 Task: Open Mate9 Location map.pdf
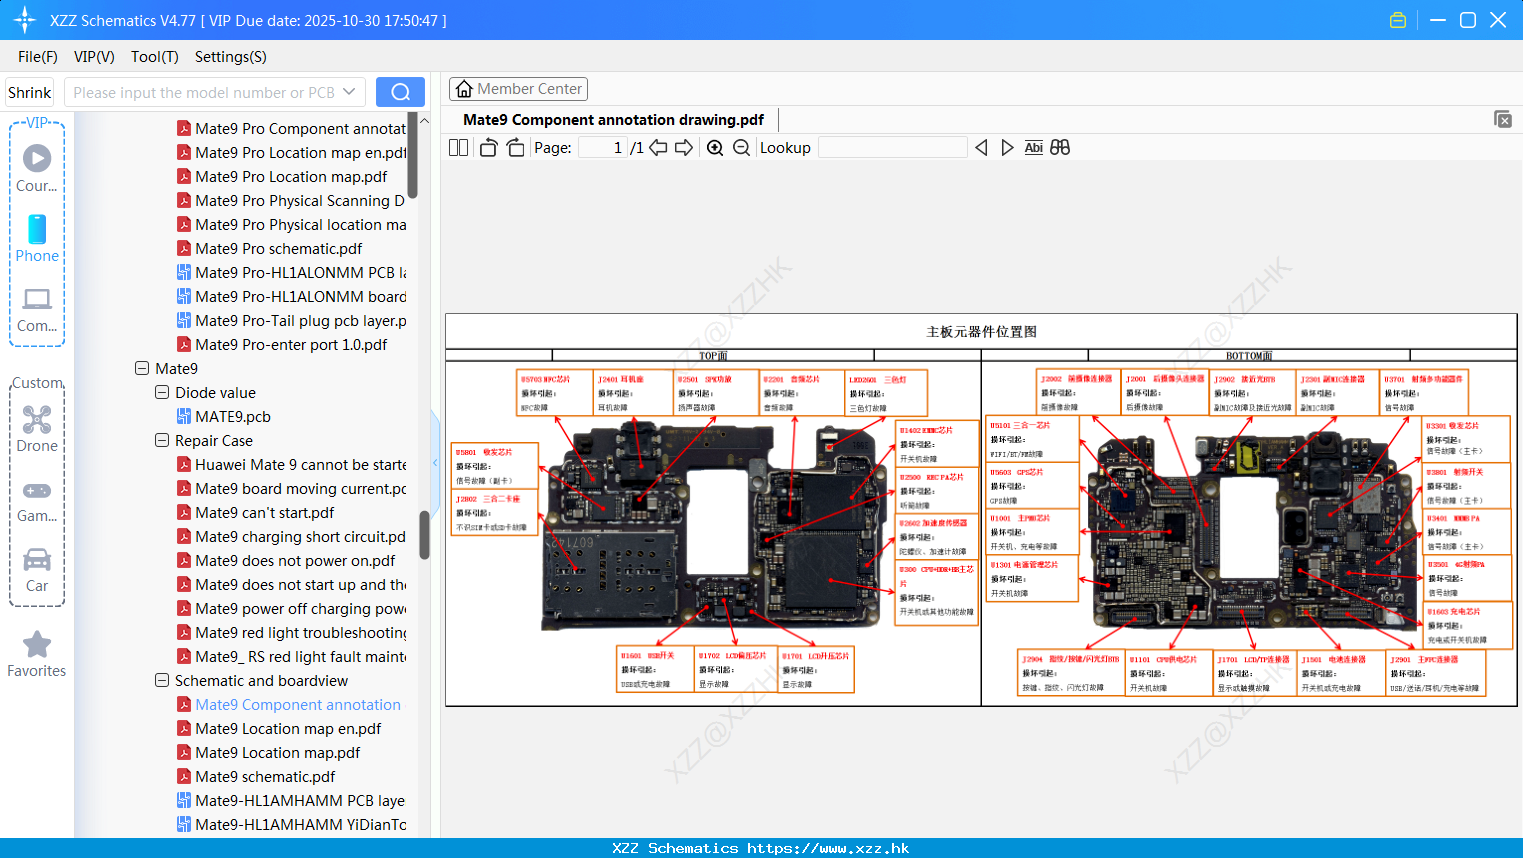[278, 752]
